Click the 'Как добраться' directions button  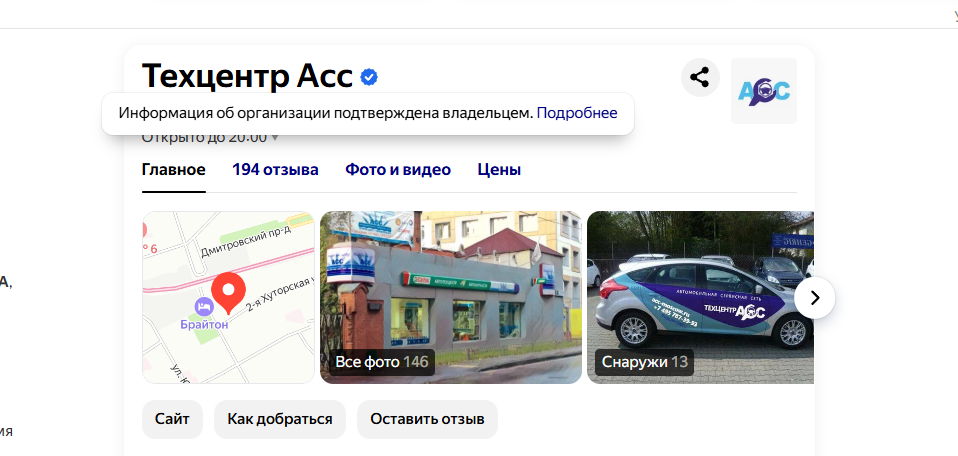click(x=280, y=419)
